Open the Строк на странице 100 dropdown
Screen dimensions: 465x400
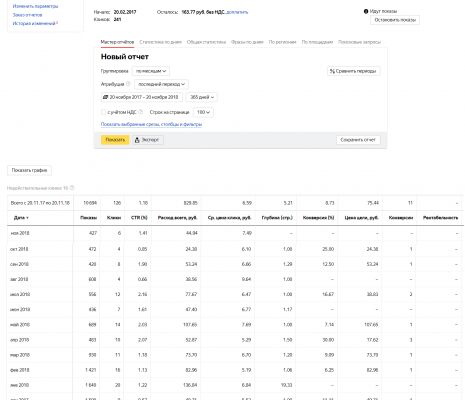pyautogui.click(x=203, y=112)
